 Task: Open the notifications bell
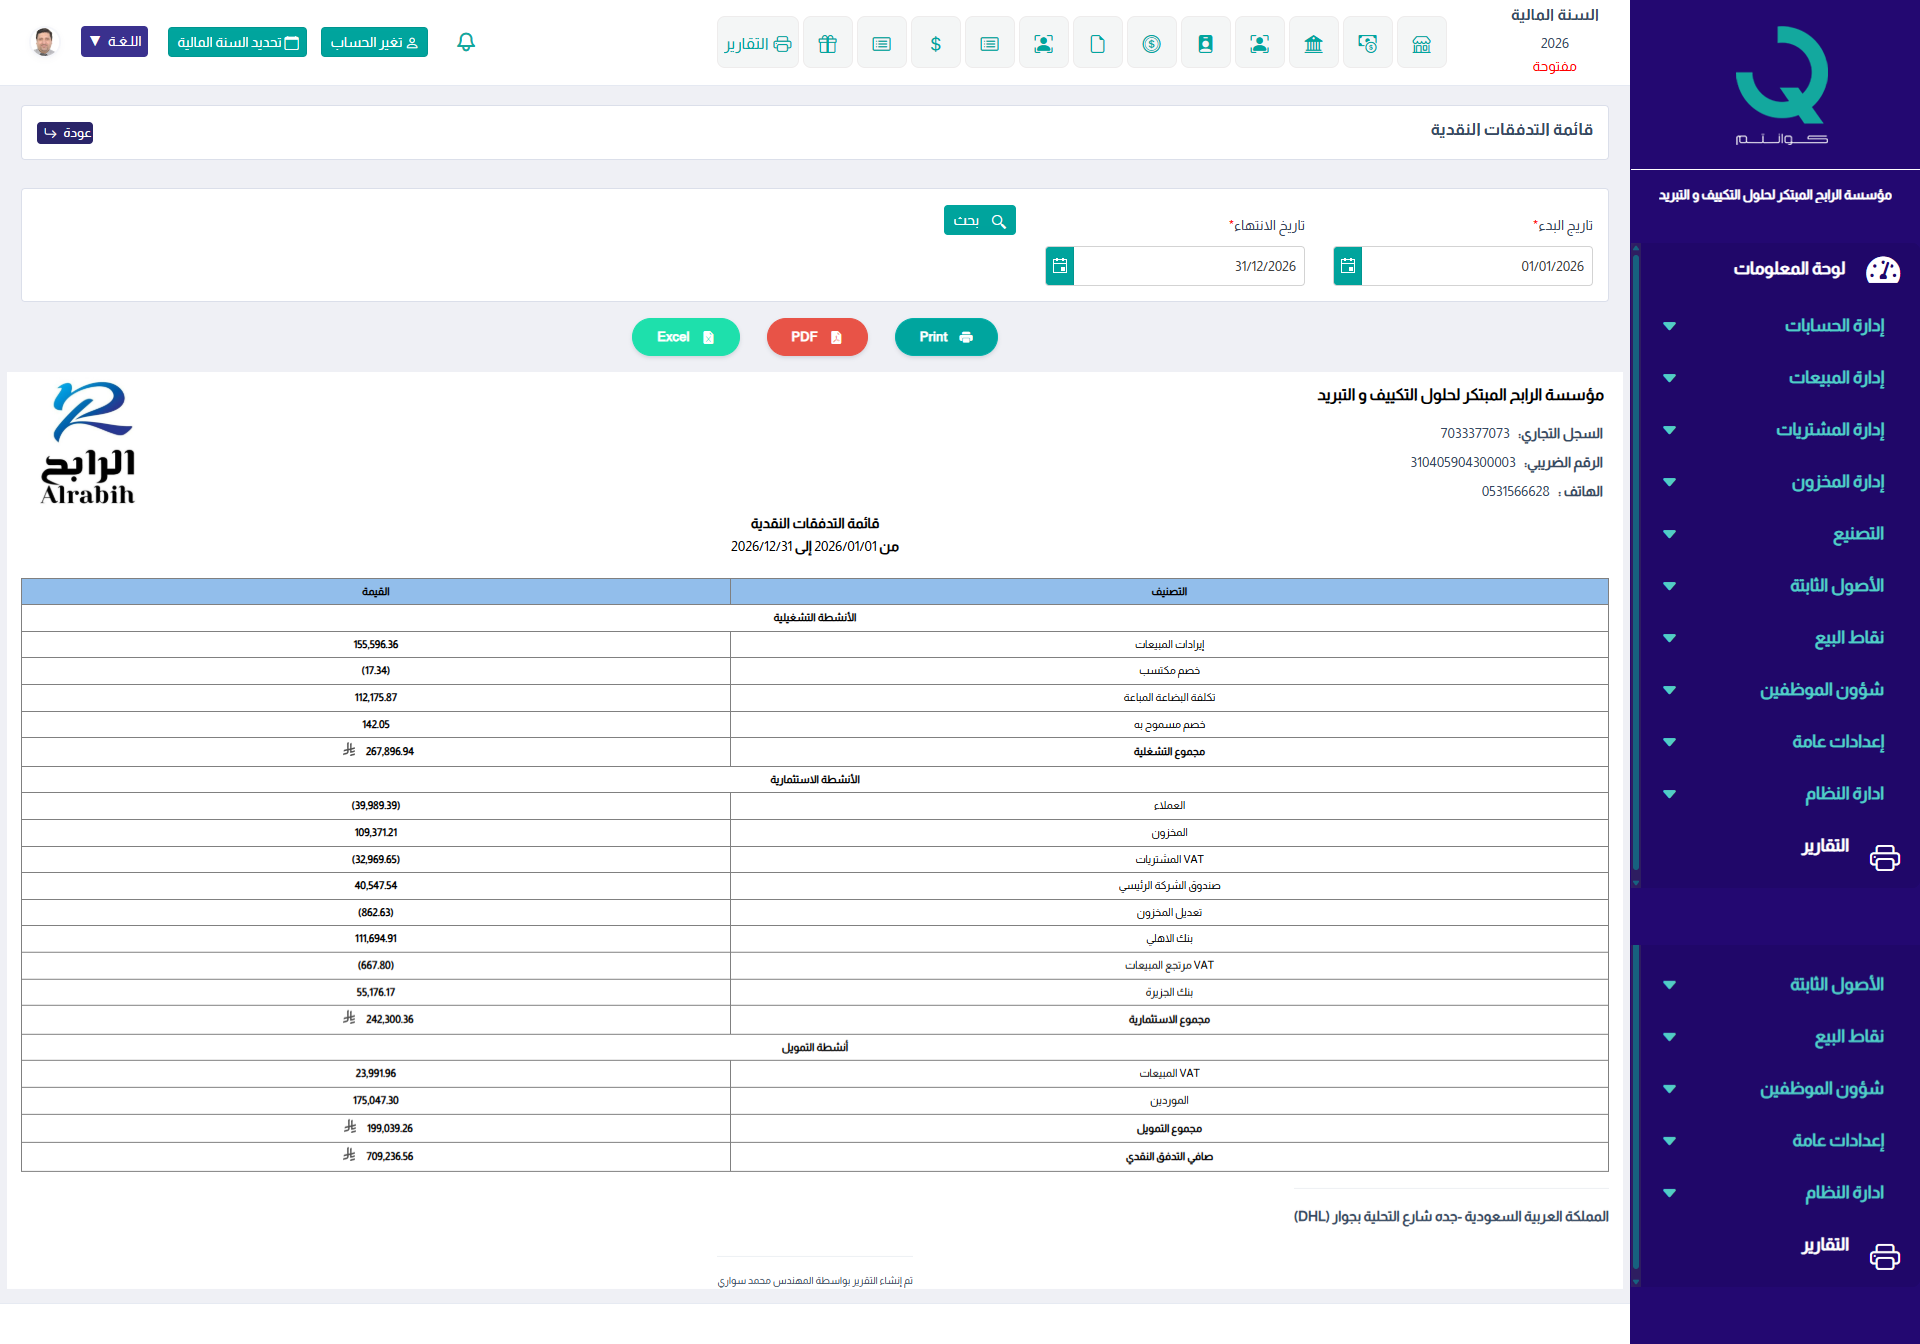tap(466, 42)
